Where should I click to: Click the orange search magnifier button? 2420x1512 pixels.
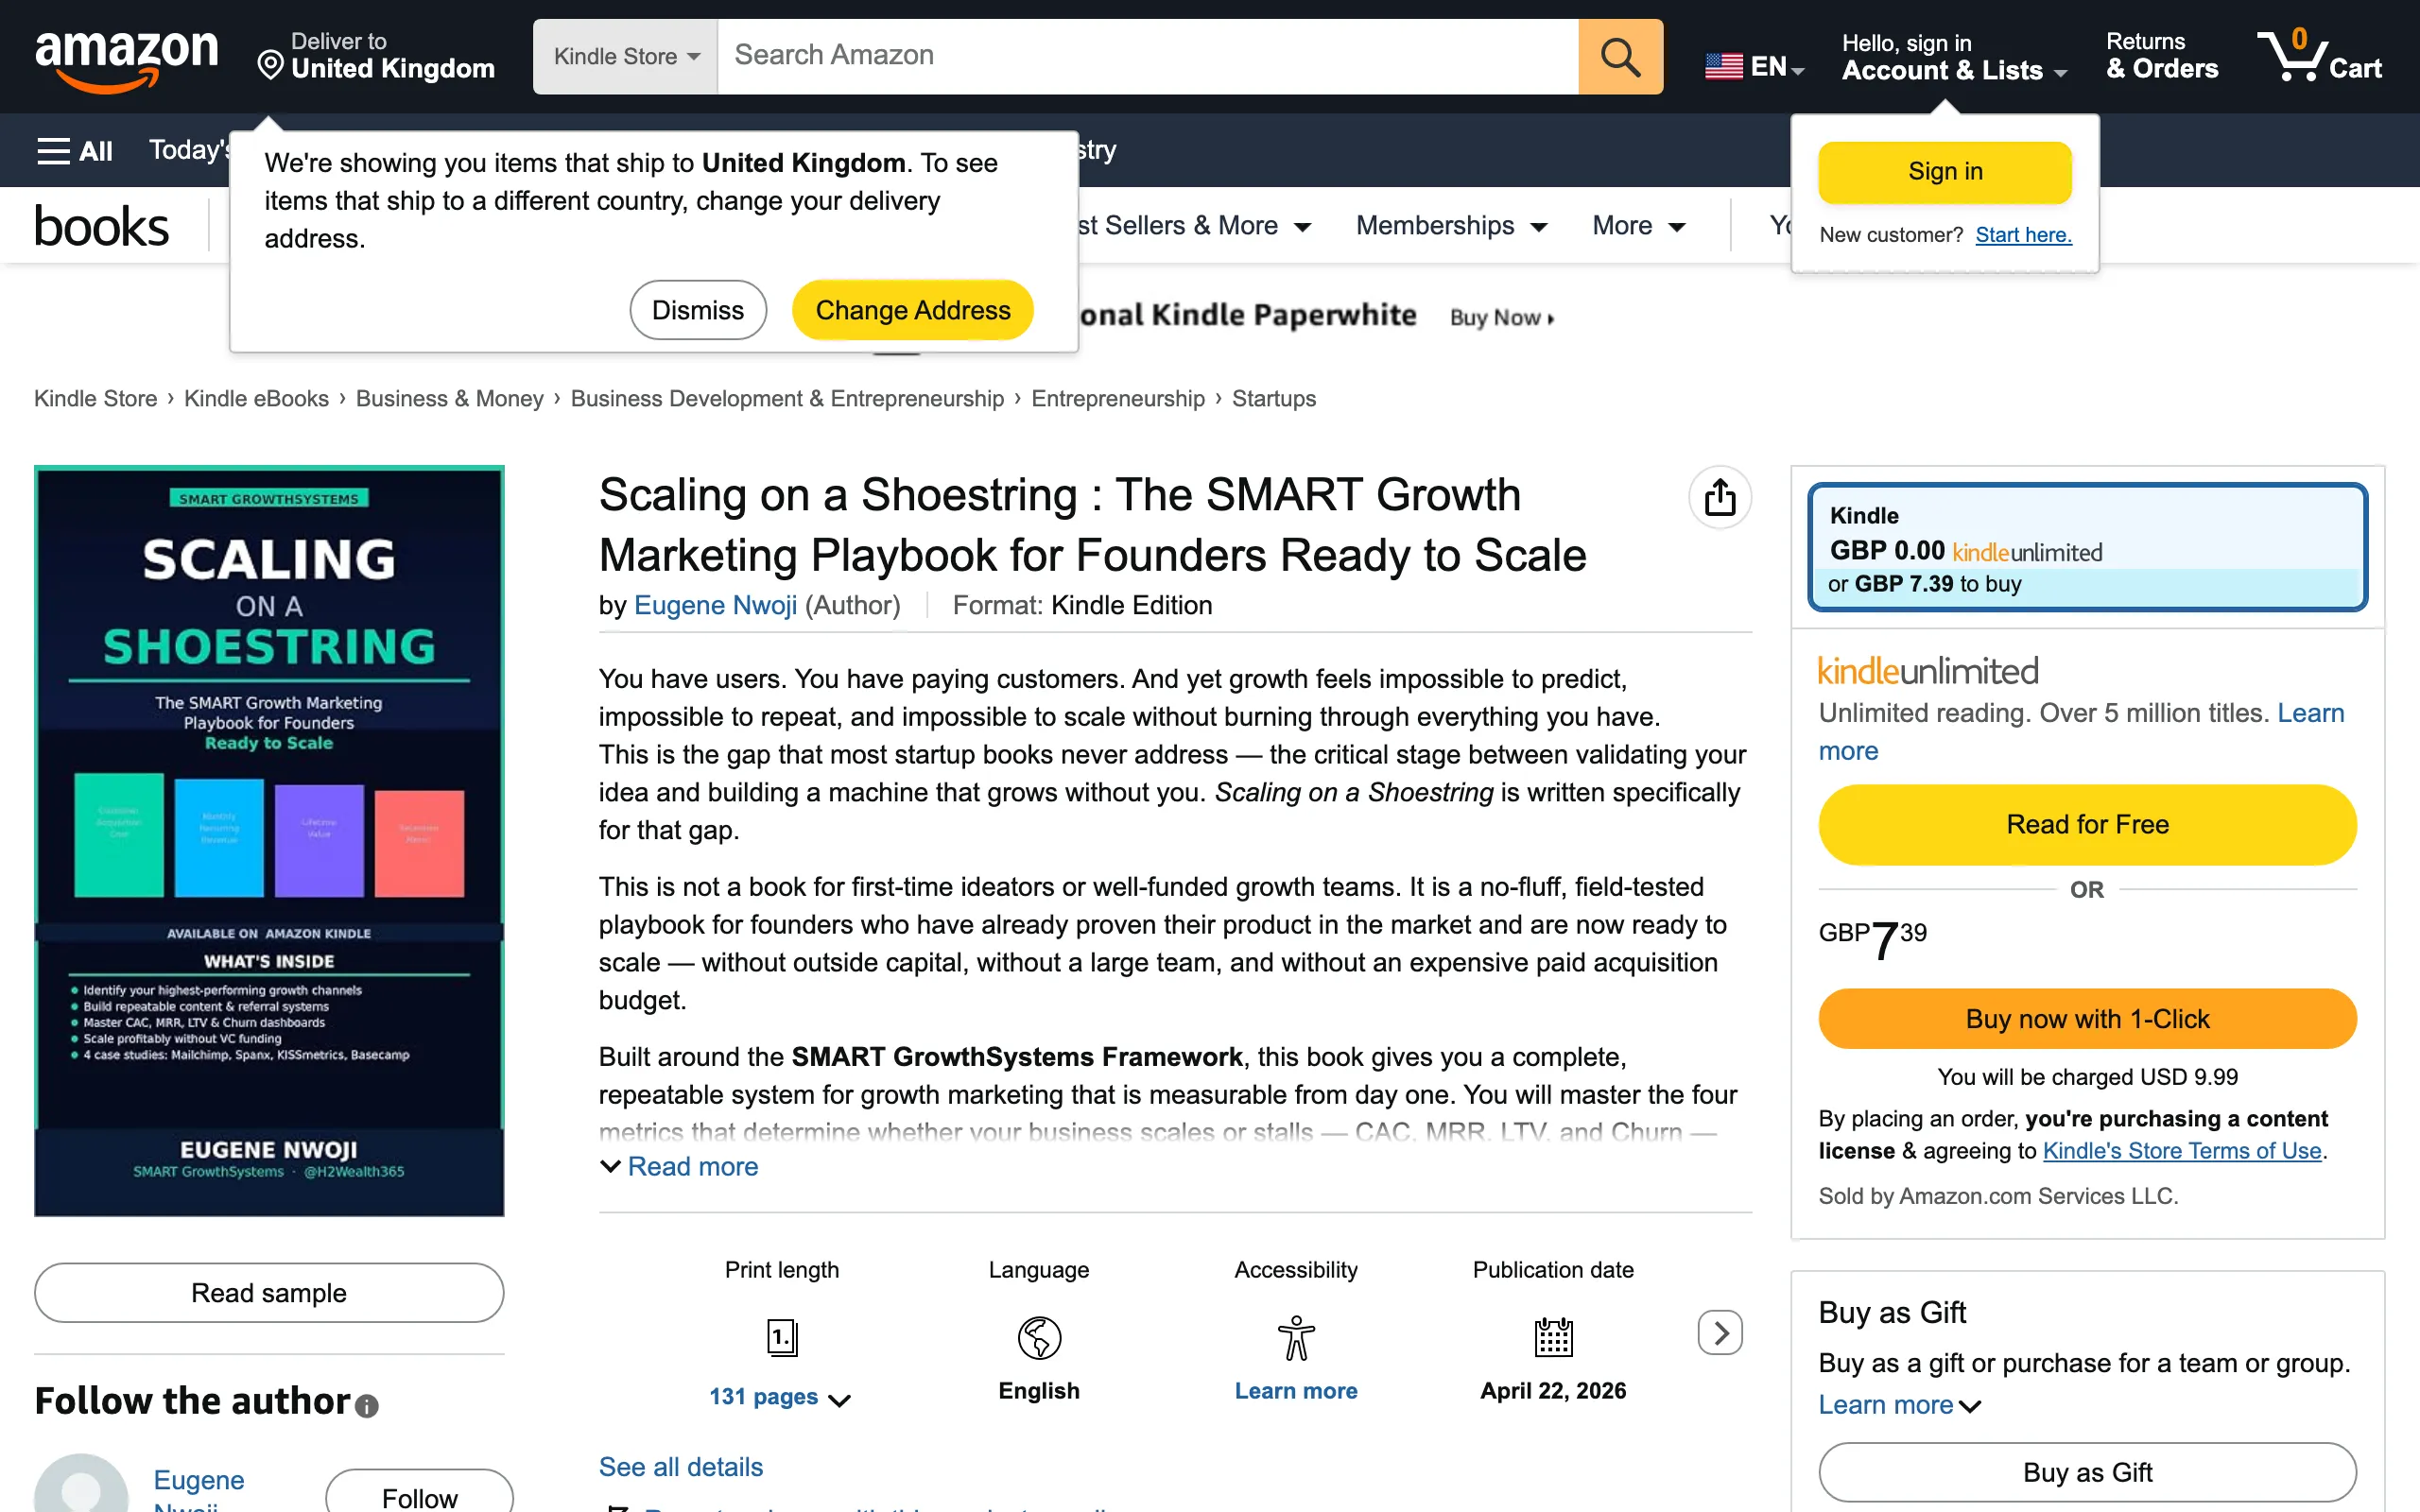click(1620, 57)
